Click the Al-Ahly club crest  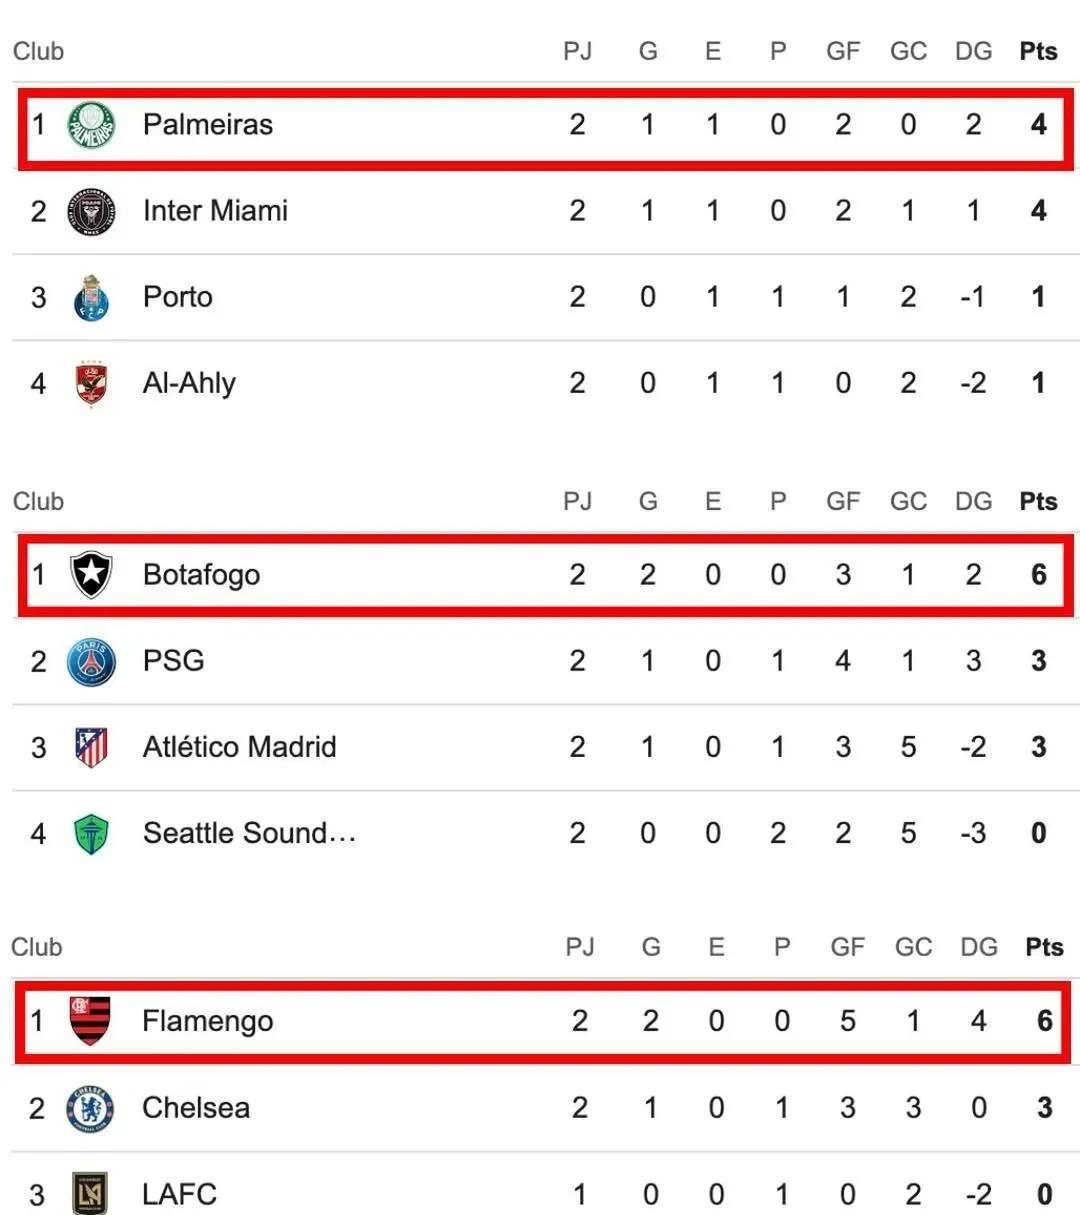(x=91, y=384)
